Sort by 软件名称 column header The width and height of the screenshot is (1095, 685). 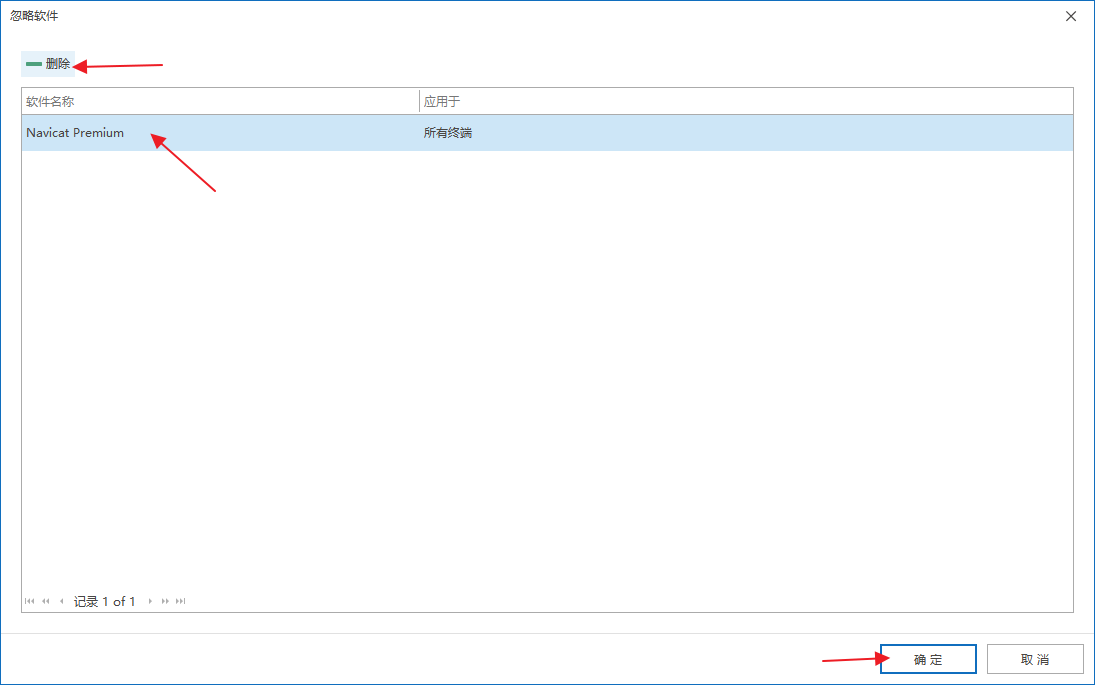coord(220,101)
